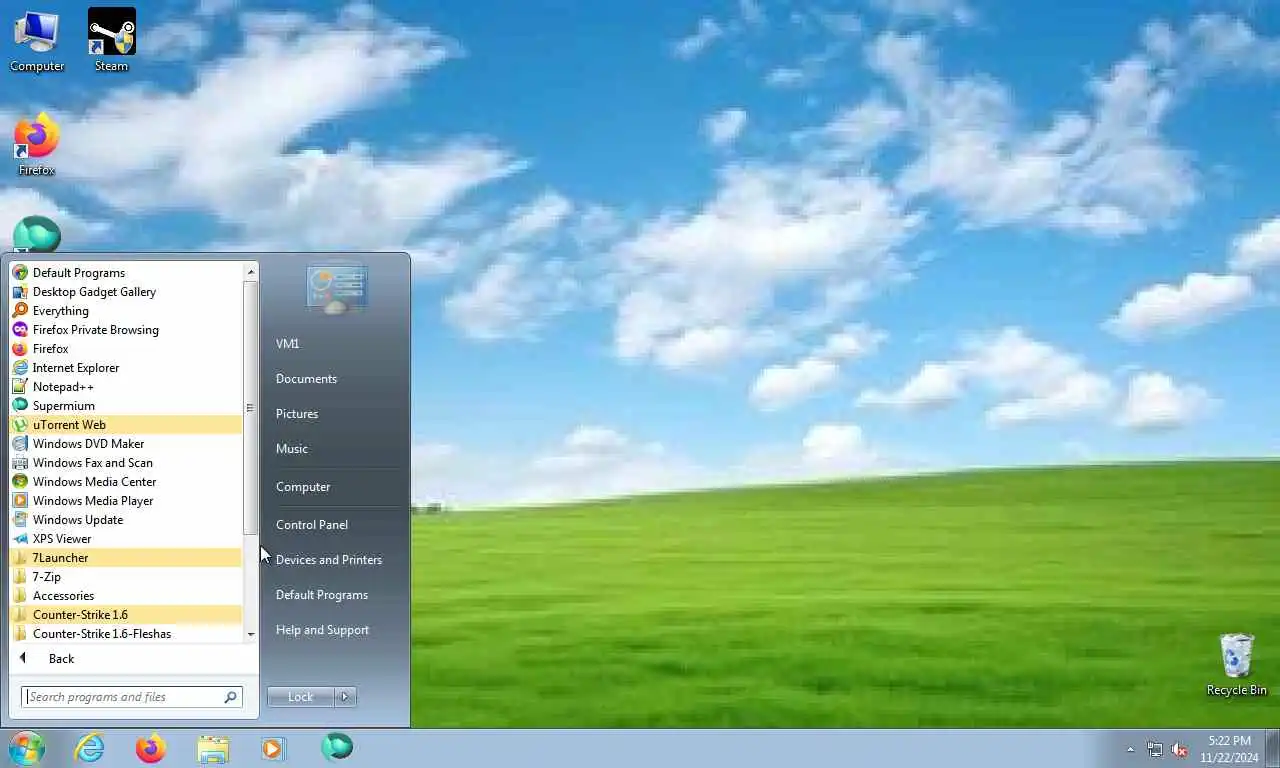Click the programs list scroll up arrow
The height and width of the screenshot is (768, 1280).
tap(251, 271)
